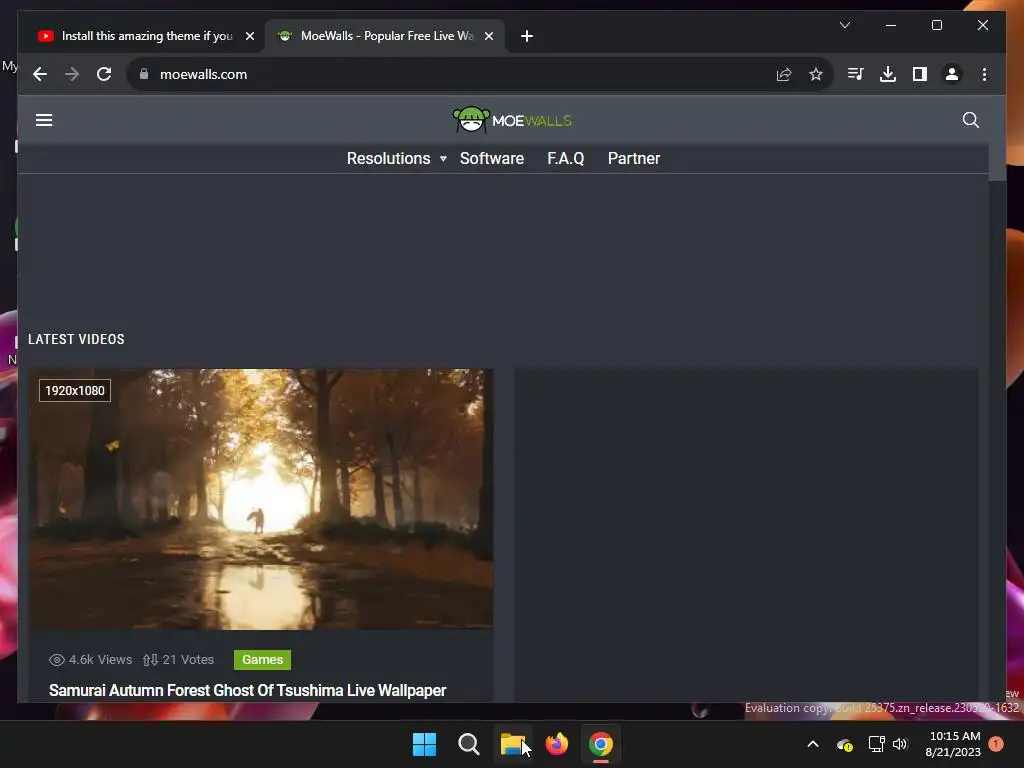
Task: Click the Chrome taskbar icon
Action: 601,744
